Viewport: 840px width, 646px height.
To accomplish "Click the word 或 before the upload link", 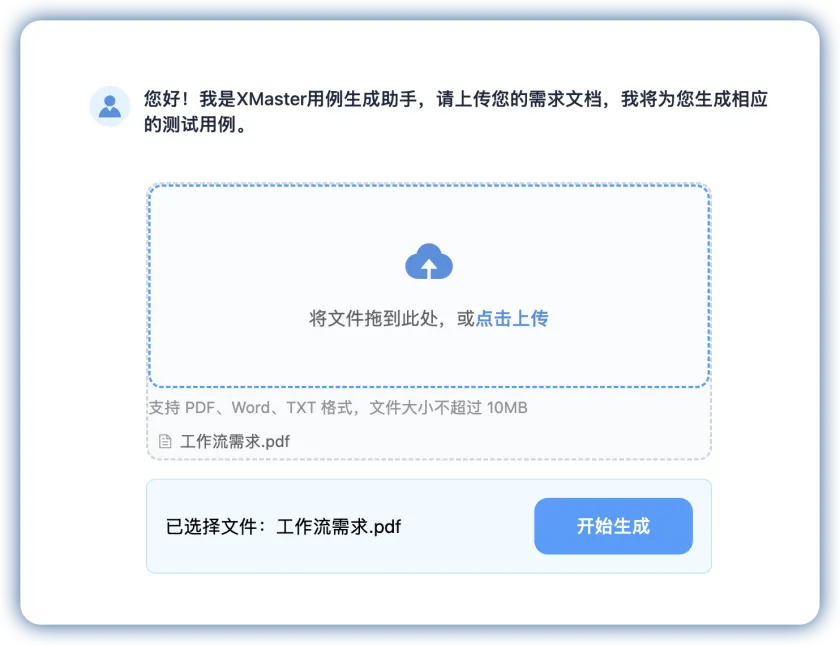I will (x=466, y=318).
